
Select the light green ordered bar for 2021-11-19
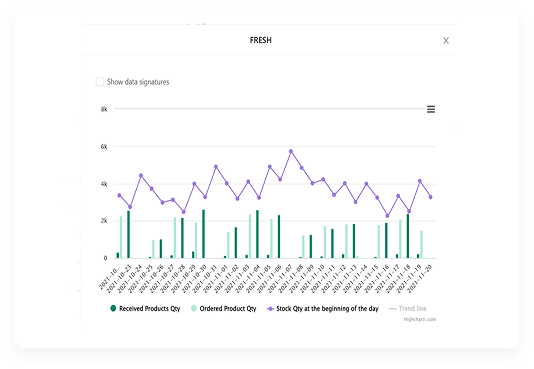421,244
